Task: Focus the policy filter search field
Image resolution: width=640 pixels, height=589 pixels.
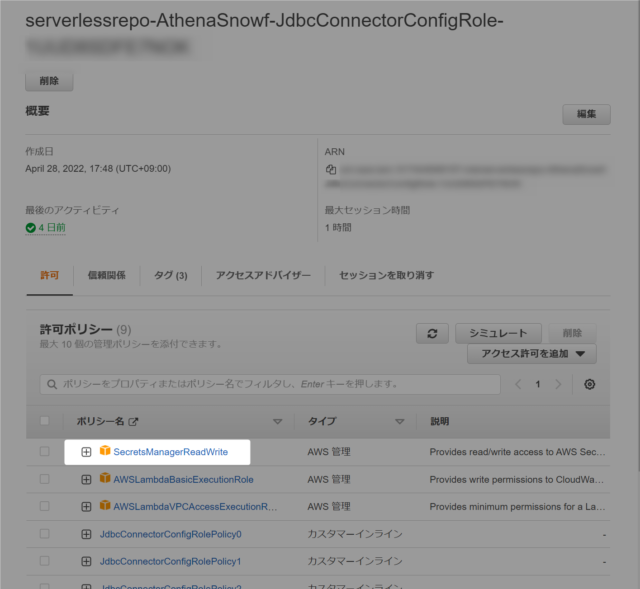Action: [x=270, y=385]
